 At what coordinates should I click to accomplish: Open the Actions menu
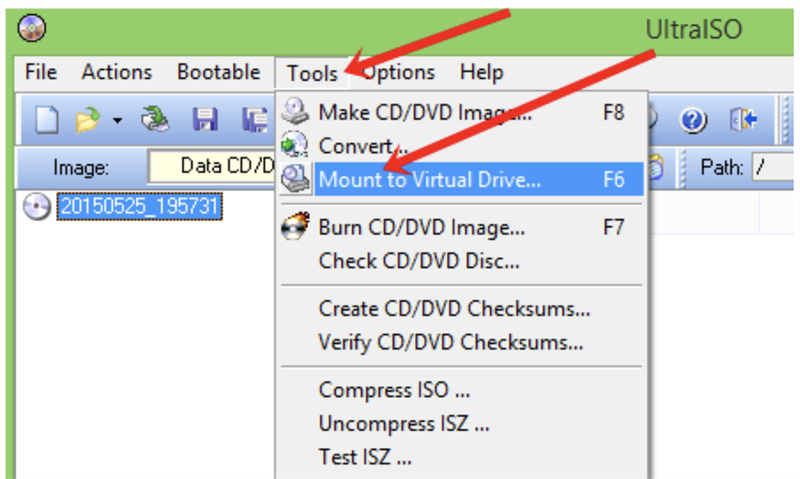[x=116, y=73]
